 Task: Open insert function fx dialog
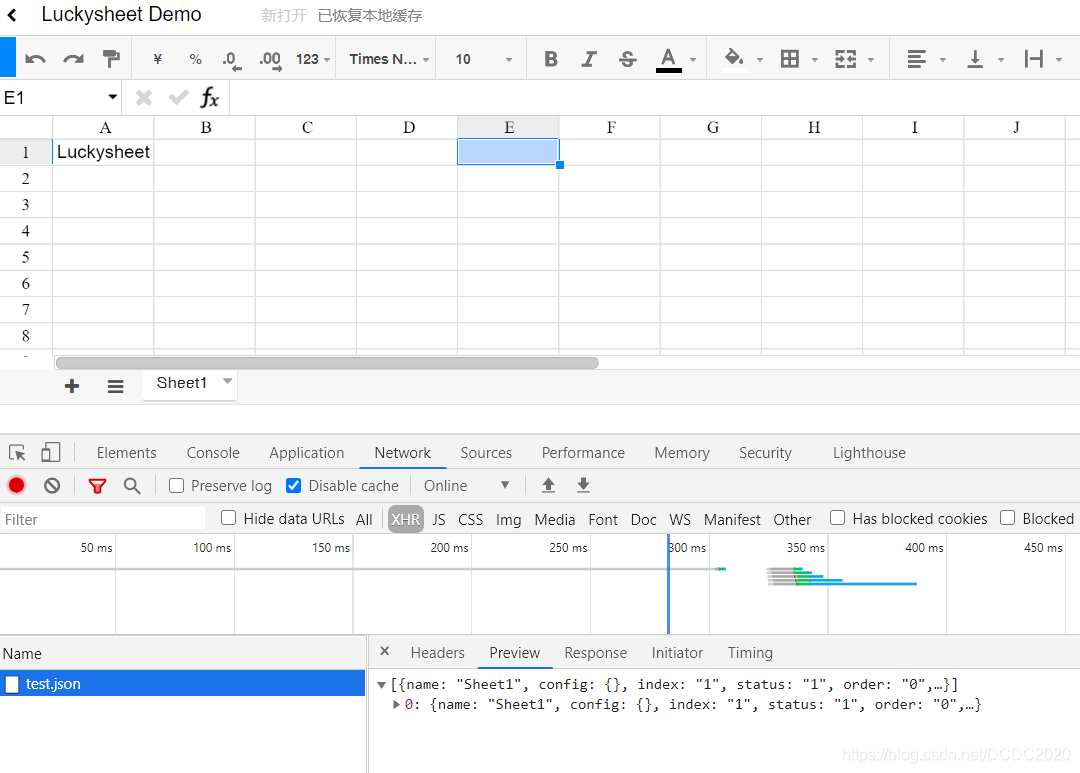coord(209,98)
